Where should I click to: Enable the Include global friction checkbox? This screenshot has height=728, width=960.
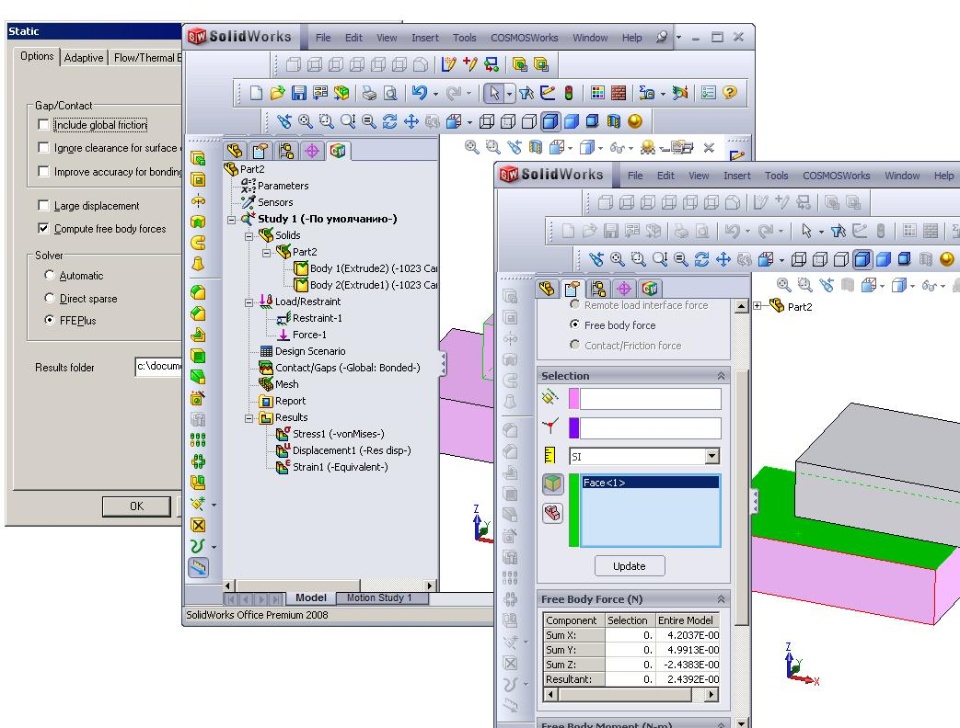point(43,125)
